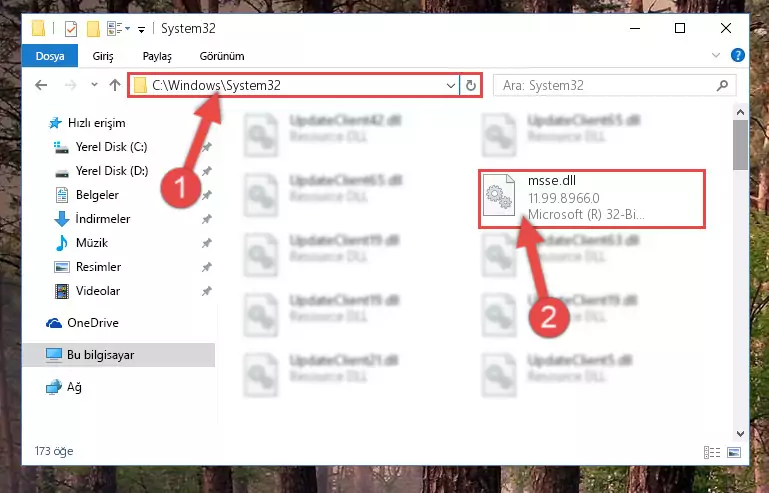The image size is (769, 493).
Task: Click the search magnifier icon
Action: 722,86
